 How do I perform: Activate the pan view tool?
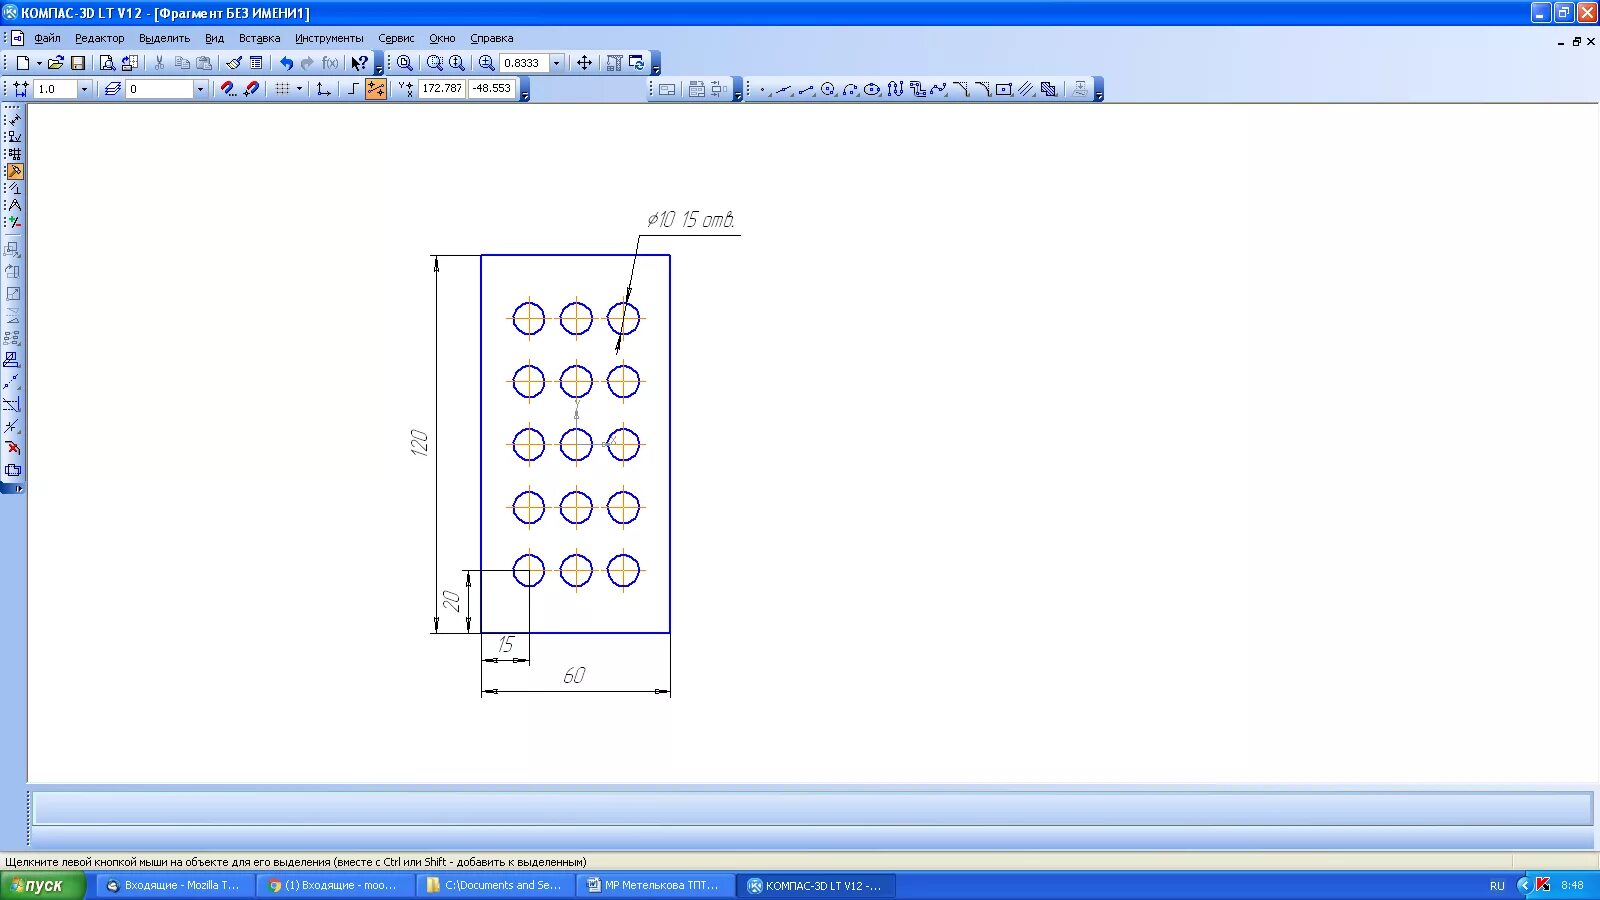coord(584,63)
